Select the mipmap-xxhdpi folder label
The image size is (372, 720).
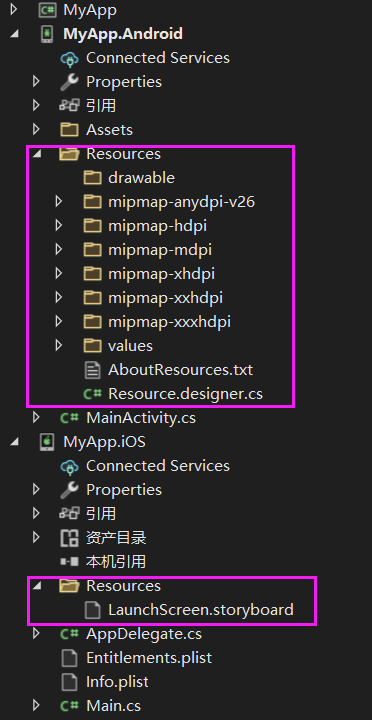pos(165,298)
